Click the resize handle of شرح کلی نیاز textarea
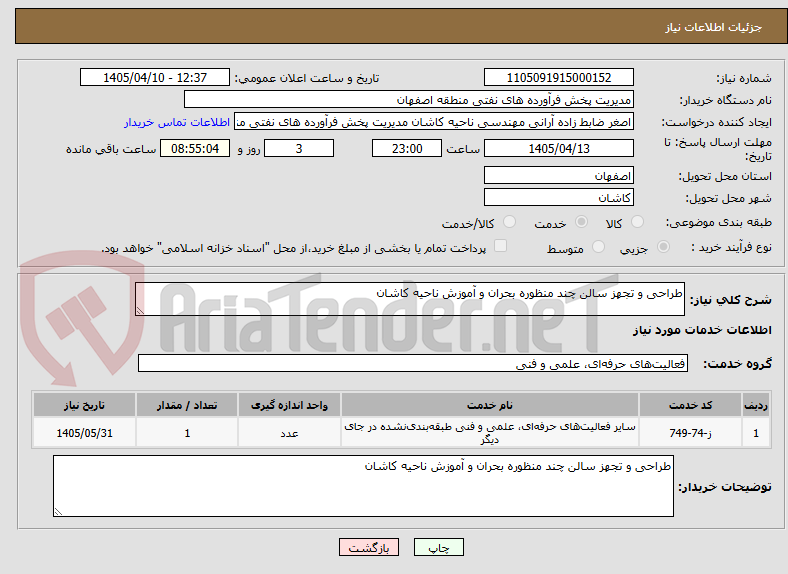788x574 pixels. click(x=140, y=311)
